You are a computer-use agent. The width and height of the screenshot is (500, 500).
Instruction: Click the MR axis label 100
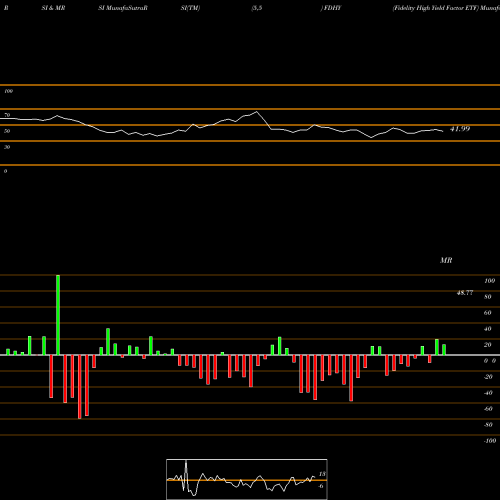click(489, 281)
